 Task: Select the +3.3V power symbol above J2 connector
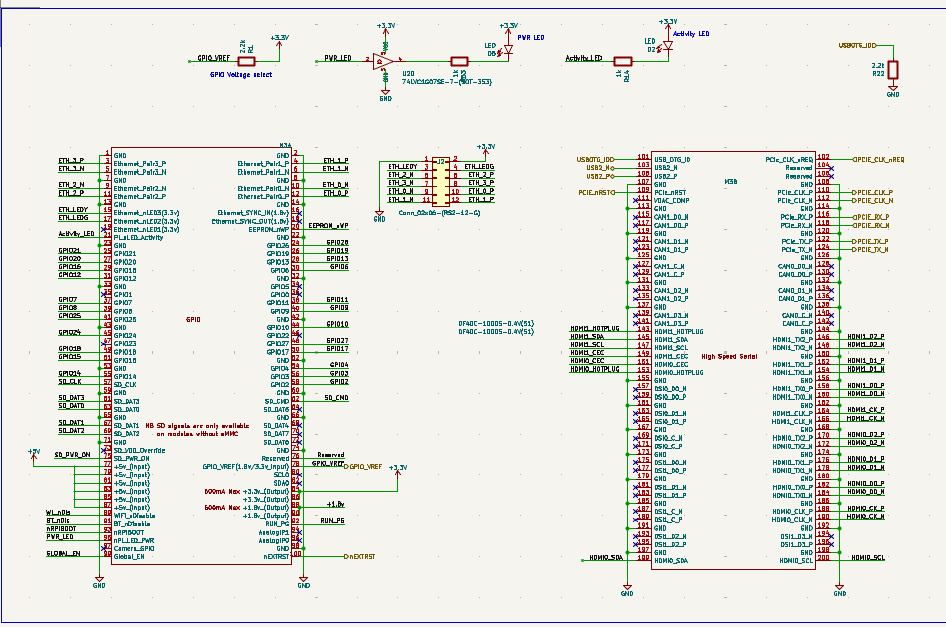485,148
